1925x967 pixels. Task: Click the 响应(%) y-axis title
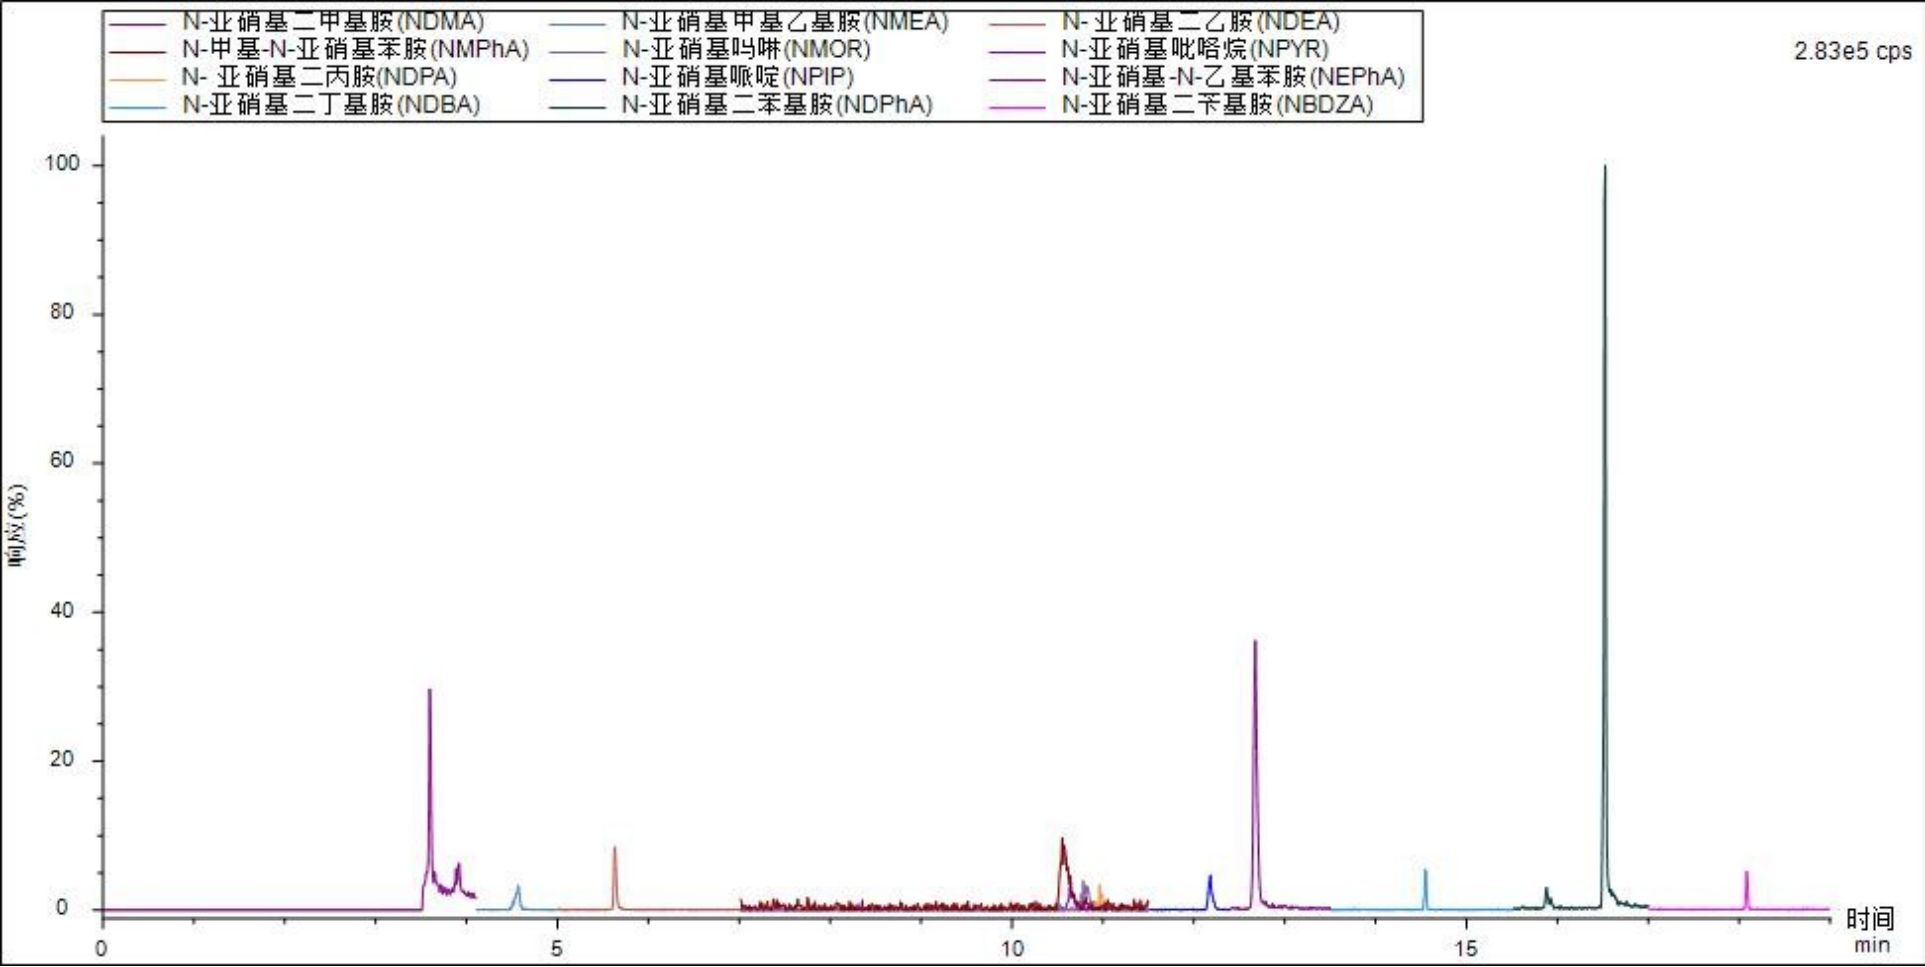click(x=17, y=526)
